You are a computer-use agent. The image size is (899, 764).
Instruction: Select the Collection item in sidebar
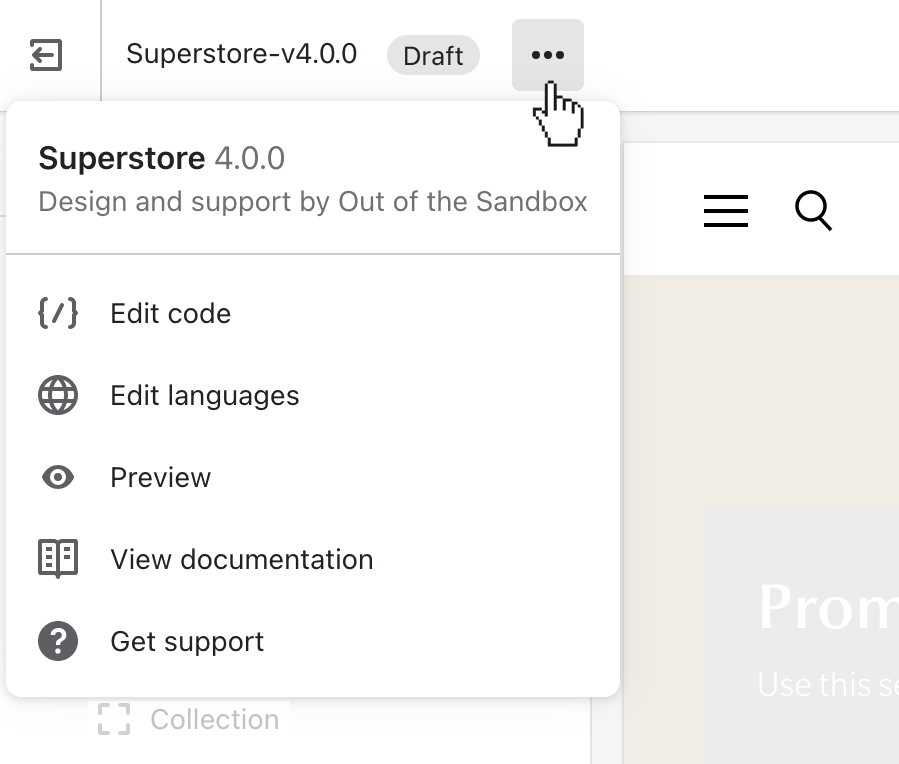(x=214, y=720)
